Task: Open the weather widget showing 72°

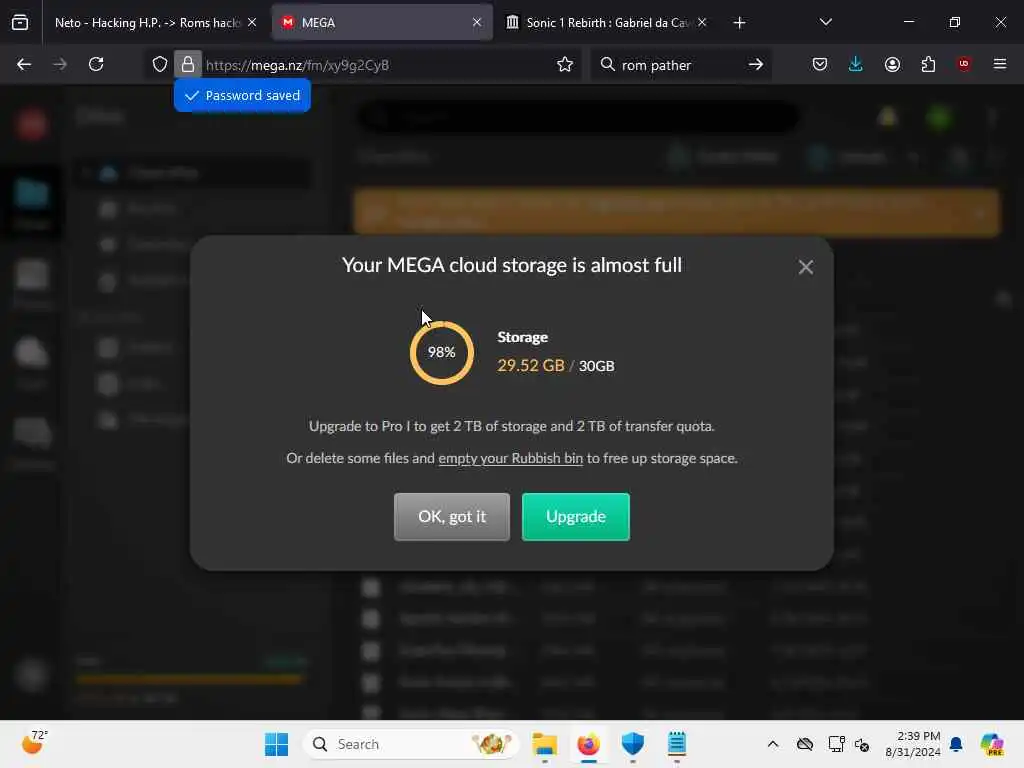Action: pyautogui.click(x=34, y=743)
